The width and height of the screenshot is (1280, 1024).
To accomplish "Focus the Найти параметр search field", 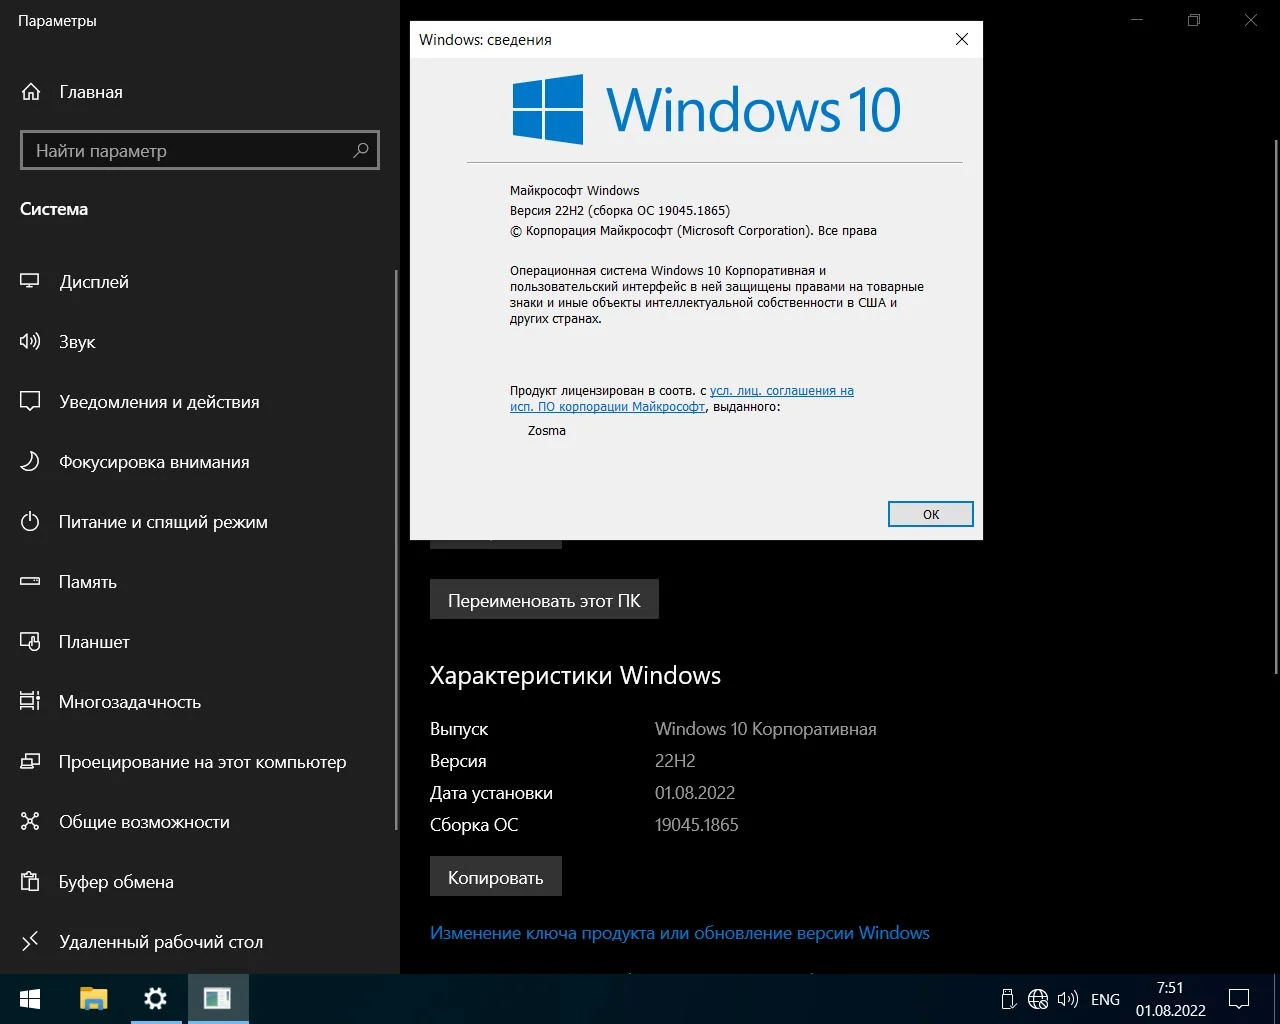I will click(200, 150).
